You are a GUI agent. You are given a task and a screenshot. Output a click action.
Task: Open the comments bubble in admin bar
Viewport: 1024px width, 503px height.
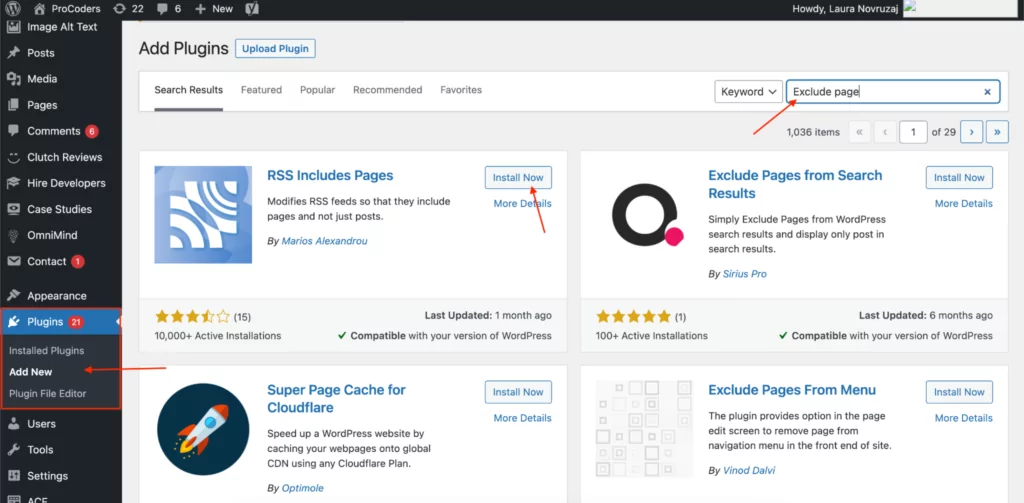tap(163, 8)
